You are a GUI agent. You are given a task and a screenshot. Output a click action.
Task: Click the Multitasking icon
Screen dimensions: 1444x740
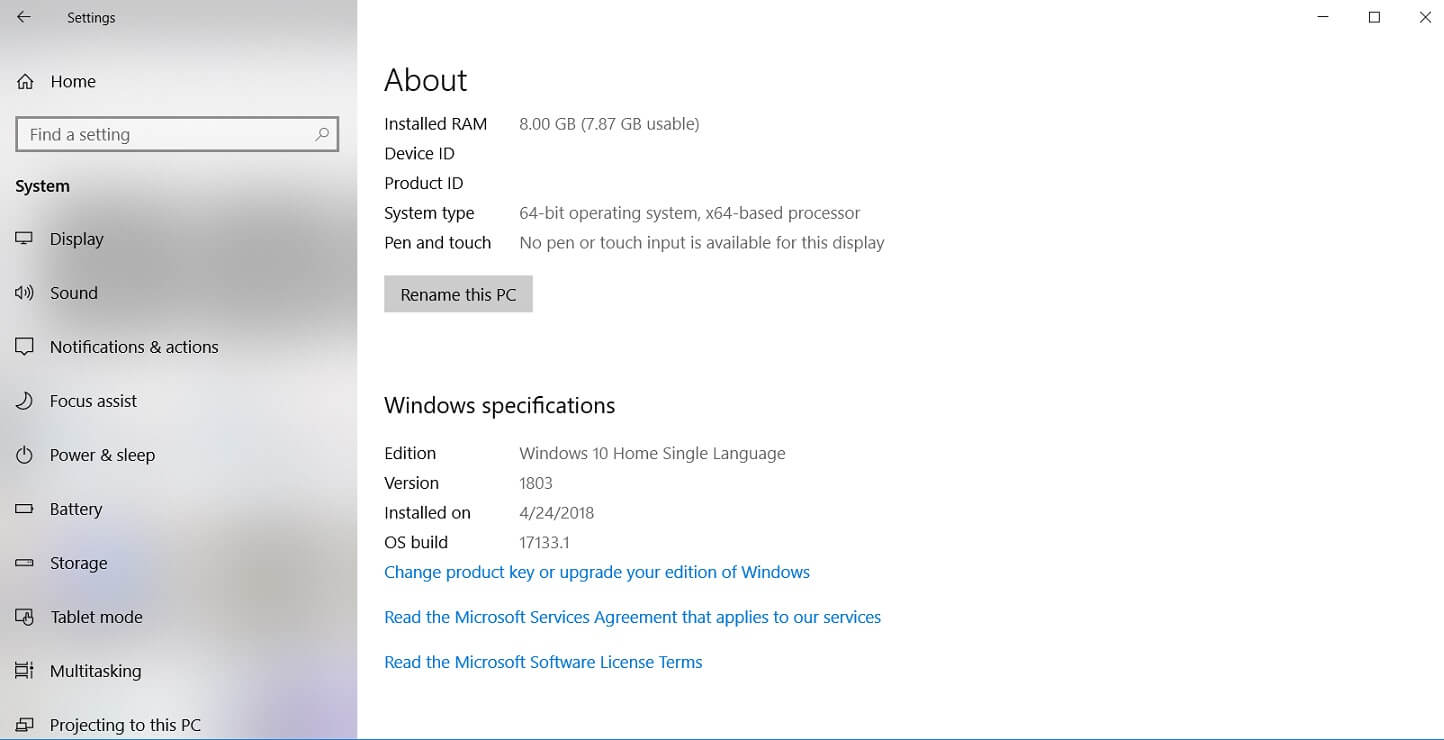pos(25,671)
